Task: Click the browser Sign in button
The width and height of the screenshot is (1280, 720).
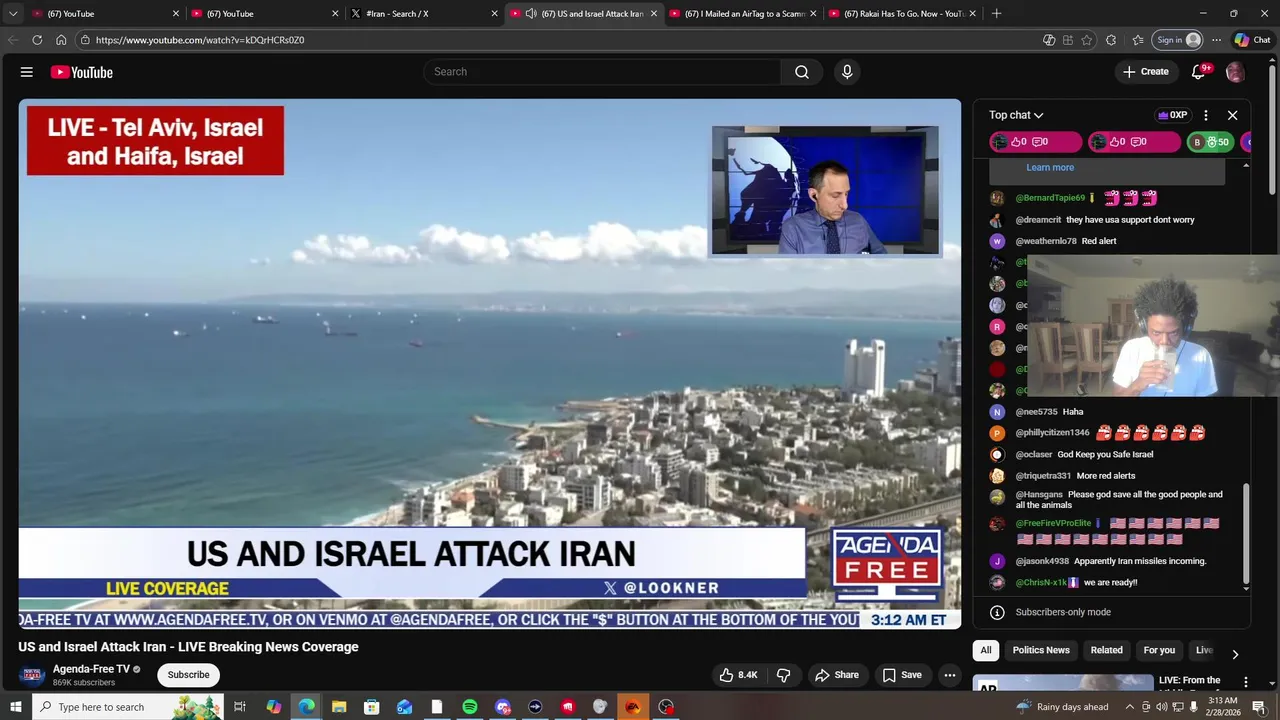Action: coord(1177,40)
